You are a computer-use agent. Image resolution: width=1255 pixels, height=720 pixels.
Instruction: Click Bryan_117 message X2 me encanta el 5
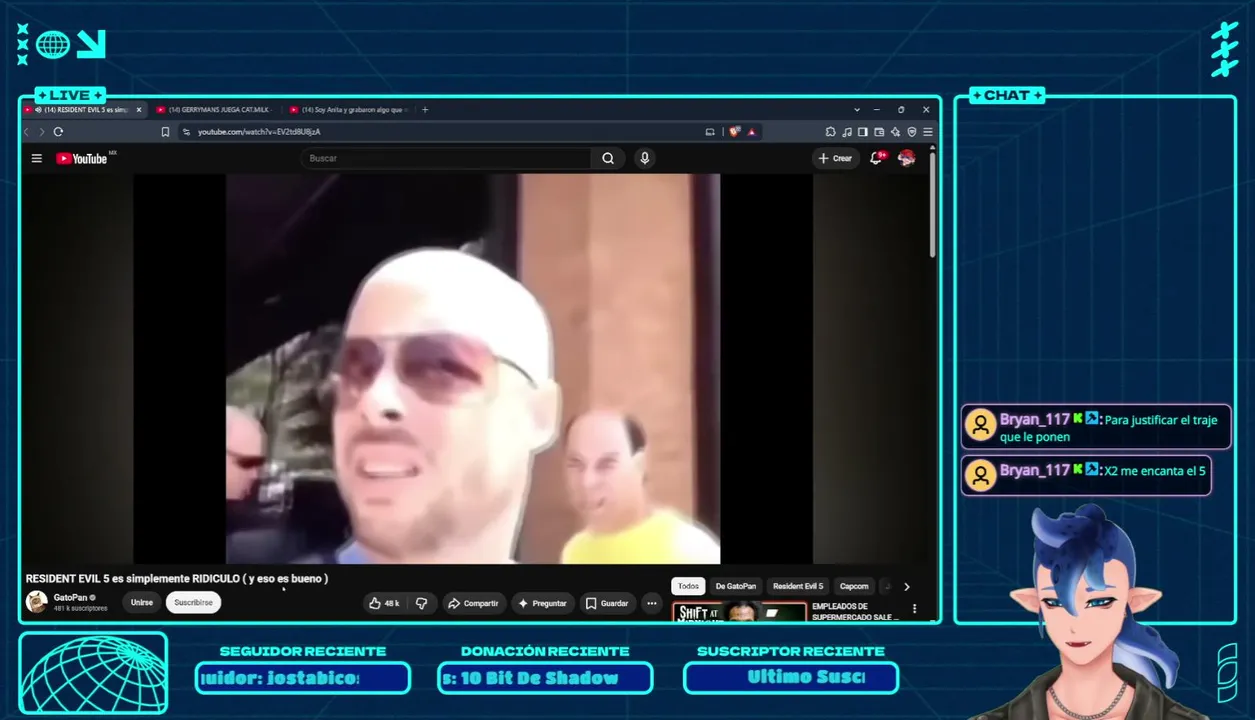1086,475
